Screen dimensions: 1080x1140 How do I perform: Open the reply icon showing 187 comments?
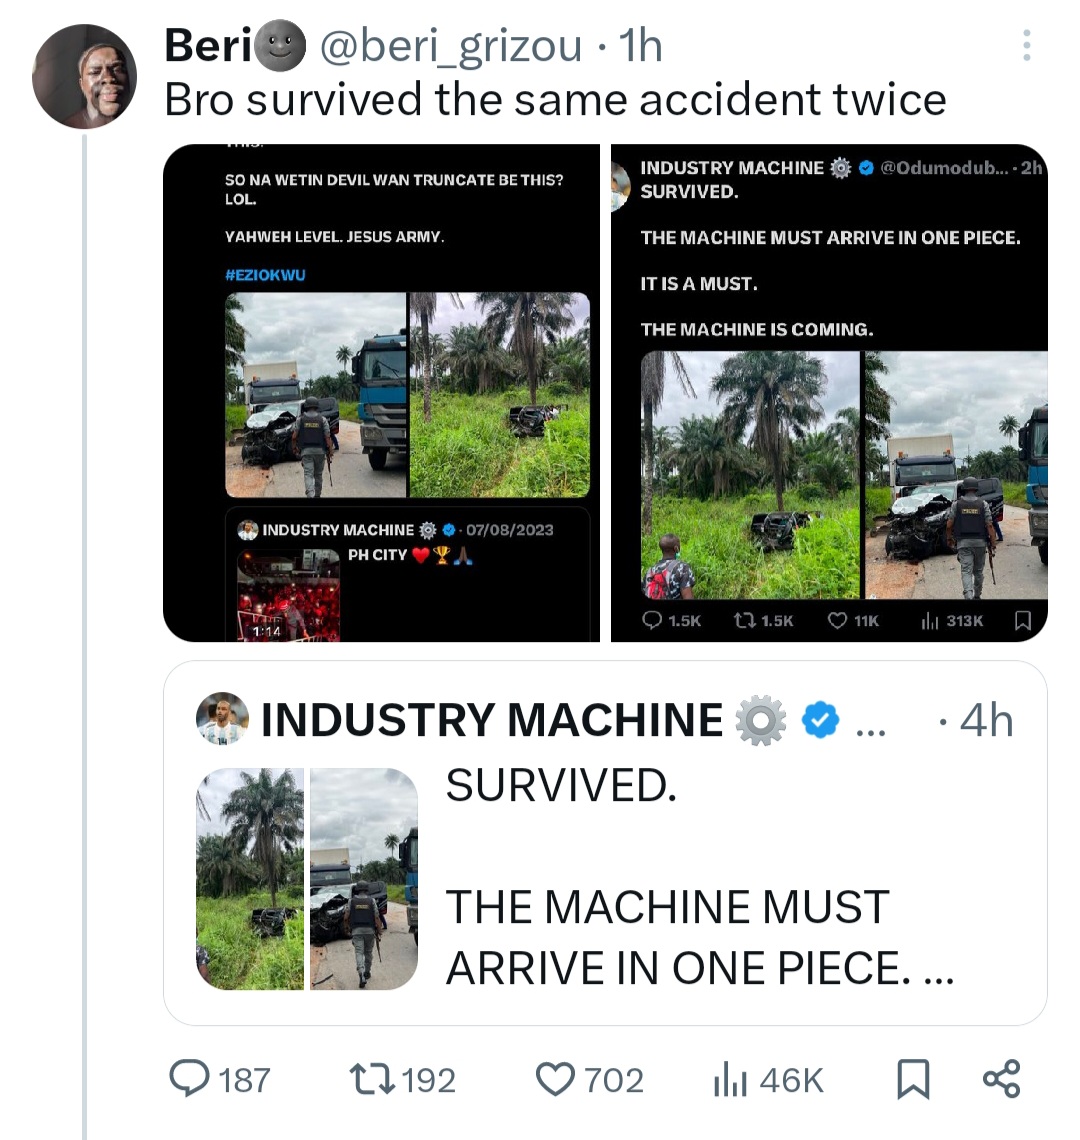click(x=188, y=1079)
